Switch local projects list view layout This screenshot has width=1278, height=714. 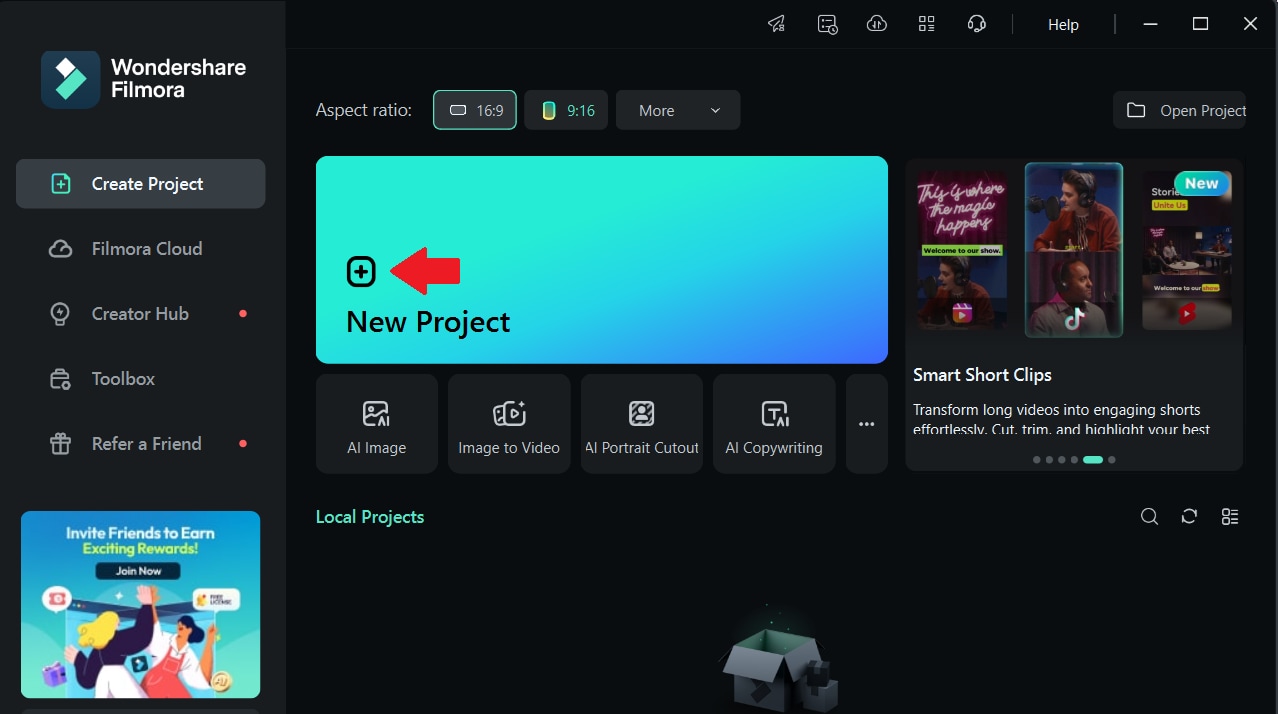[x=1230, y=517]
